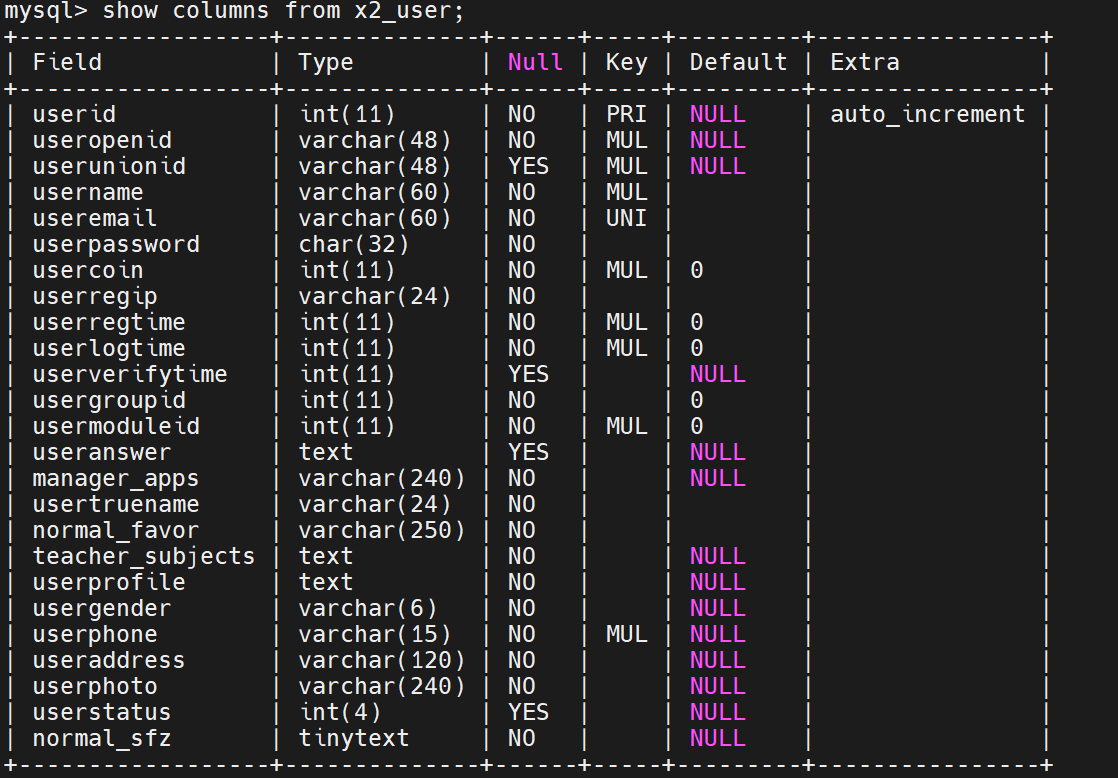Click the manager_apps field name

click(x=116, y=478)
